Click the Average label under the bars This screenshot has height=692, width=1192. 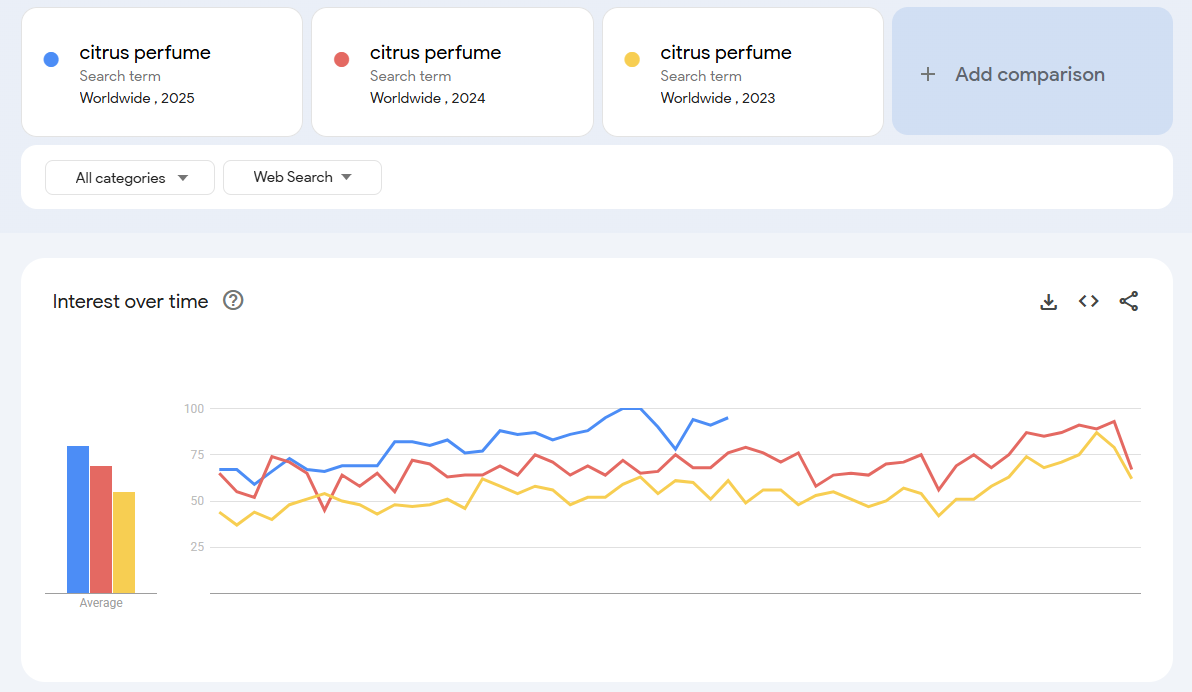pos(101,603)
